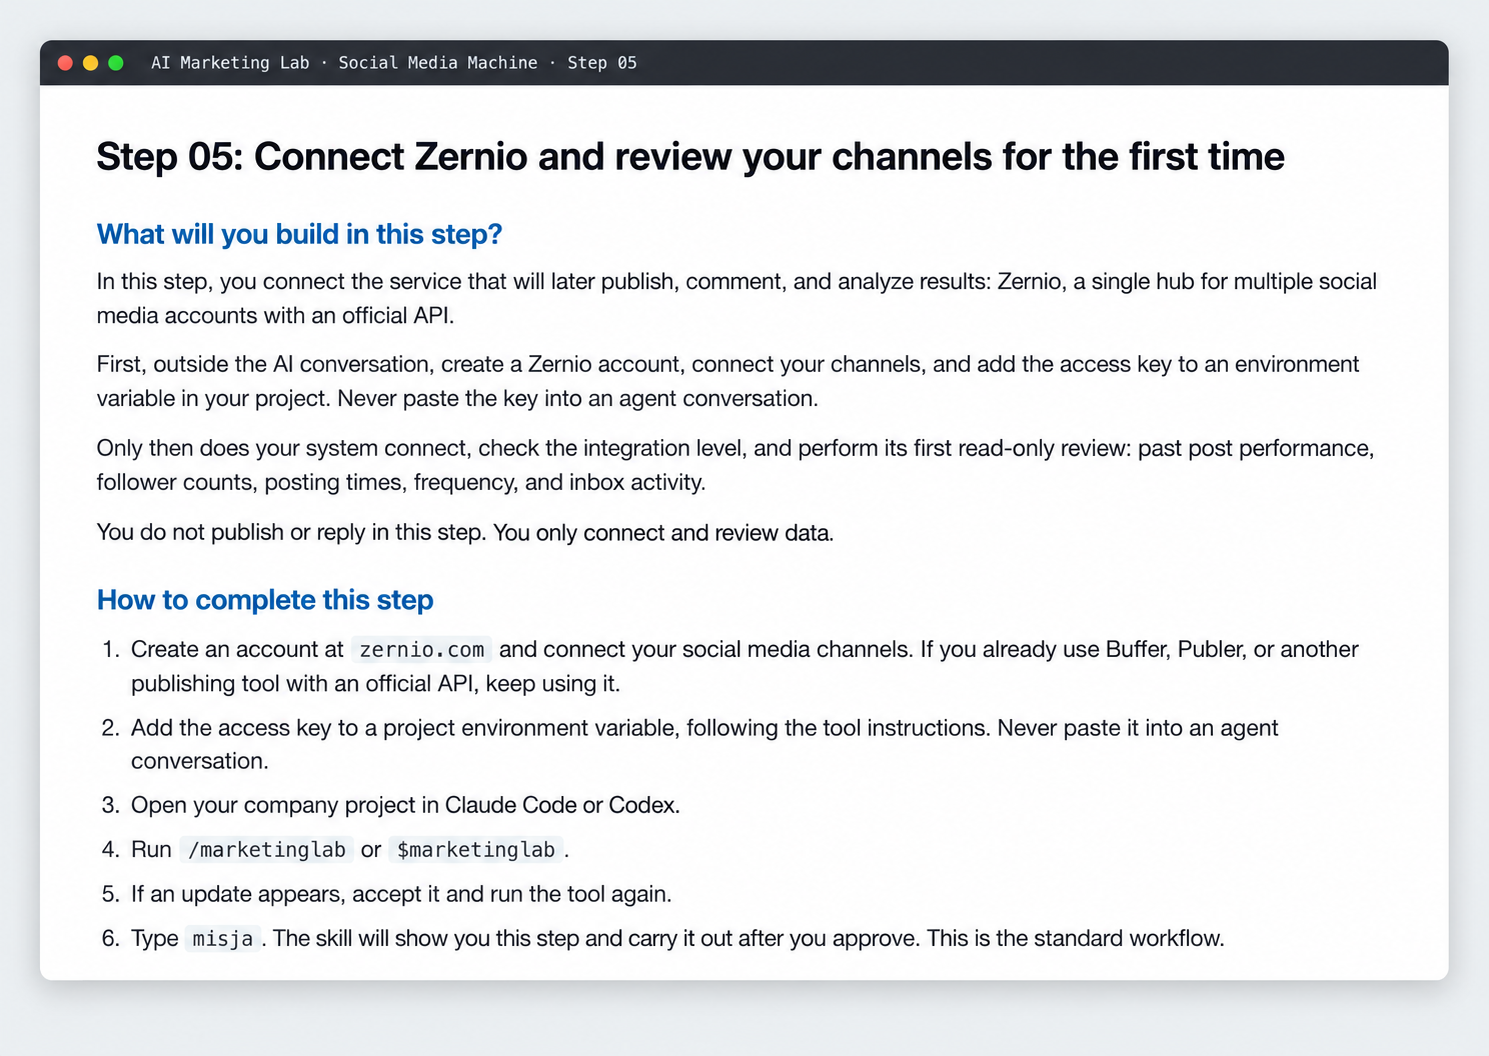Click list item "If an update appears, accept it"
Image resolution: width=1489 pixels, height=1056 pixels.
point(401,893)
